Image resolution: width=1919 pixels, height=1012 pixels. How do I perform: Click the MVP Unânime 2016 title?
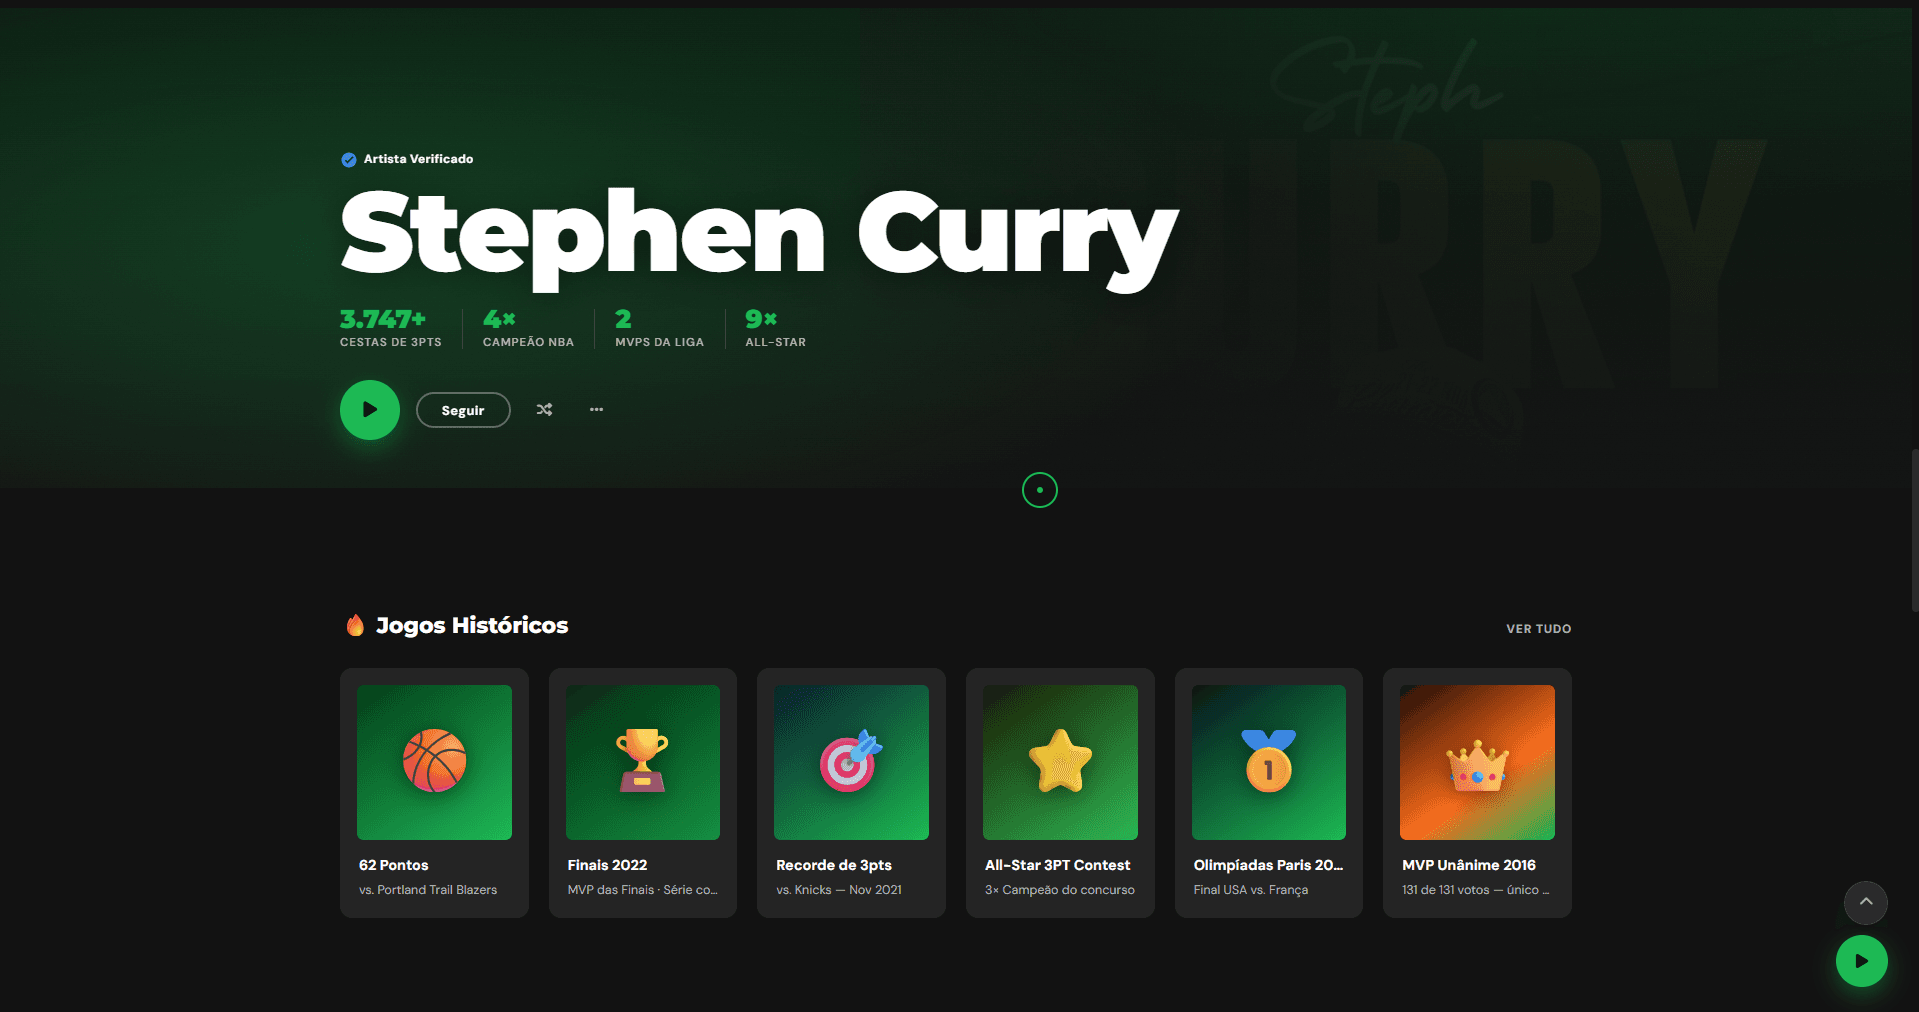coord(1469,865)
